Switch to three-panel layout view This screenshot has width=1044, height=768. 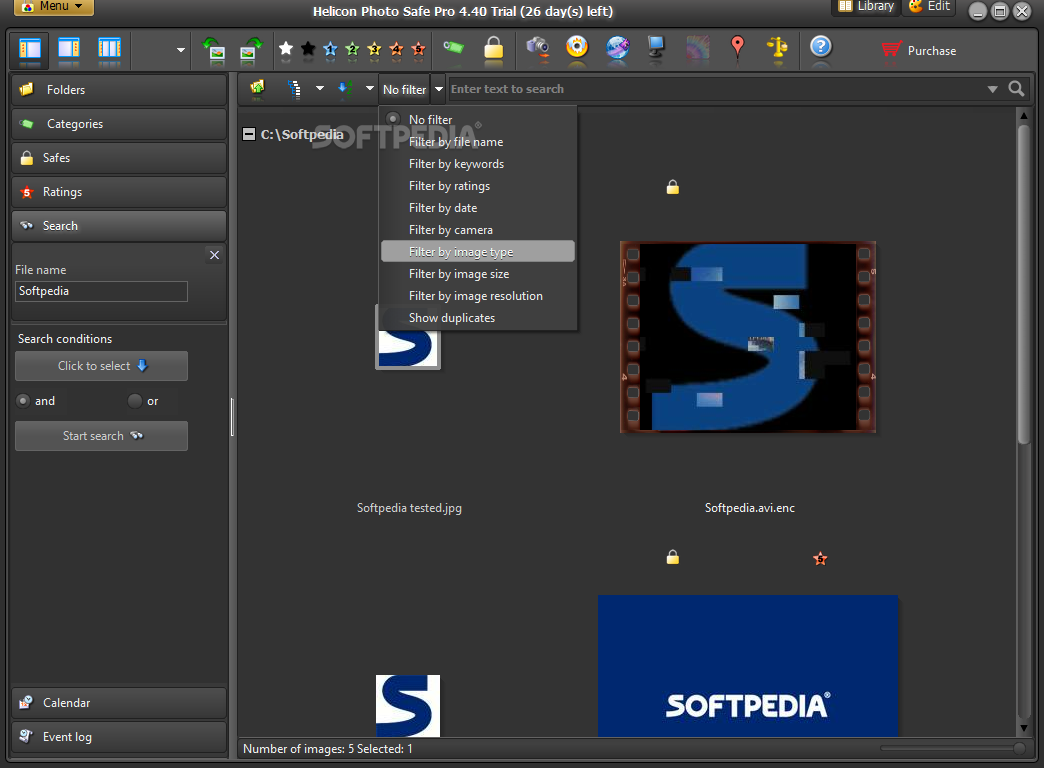109,51
